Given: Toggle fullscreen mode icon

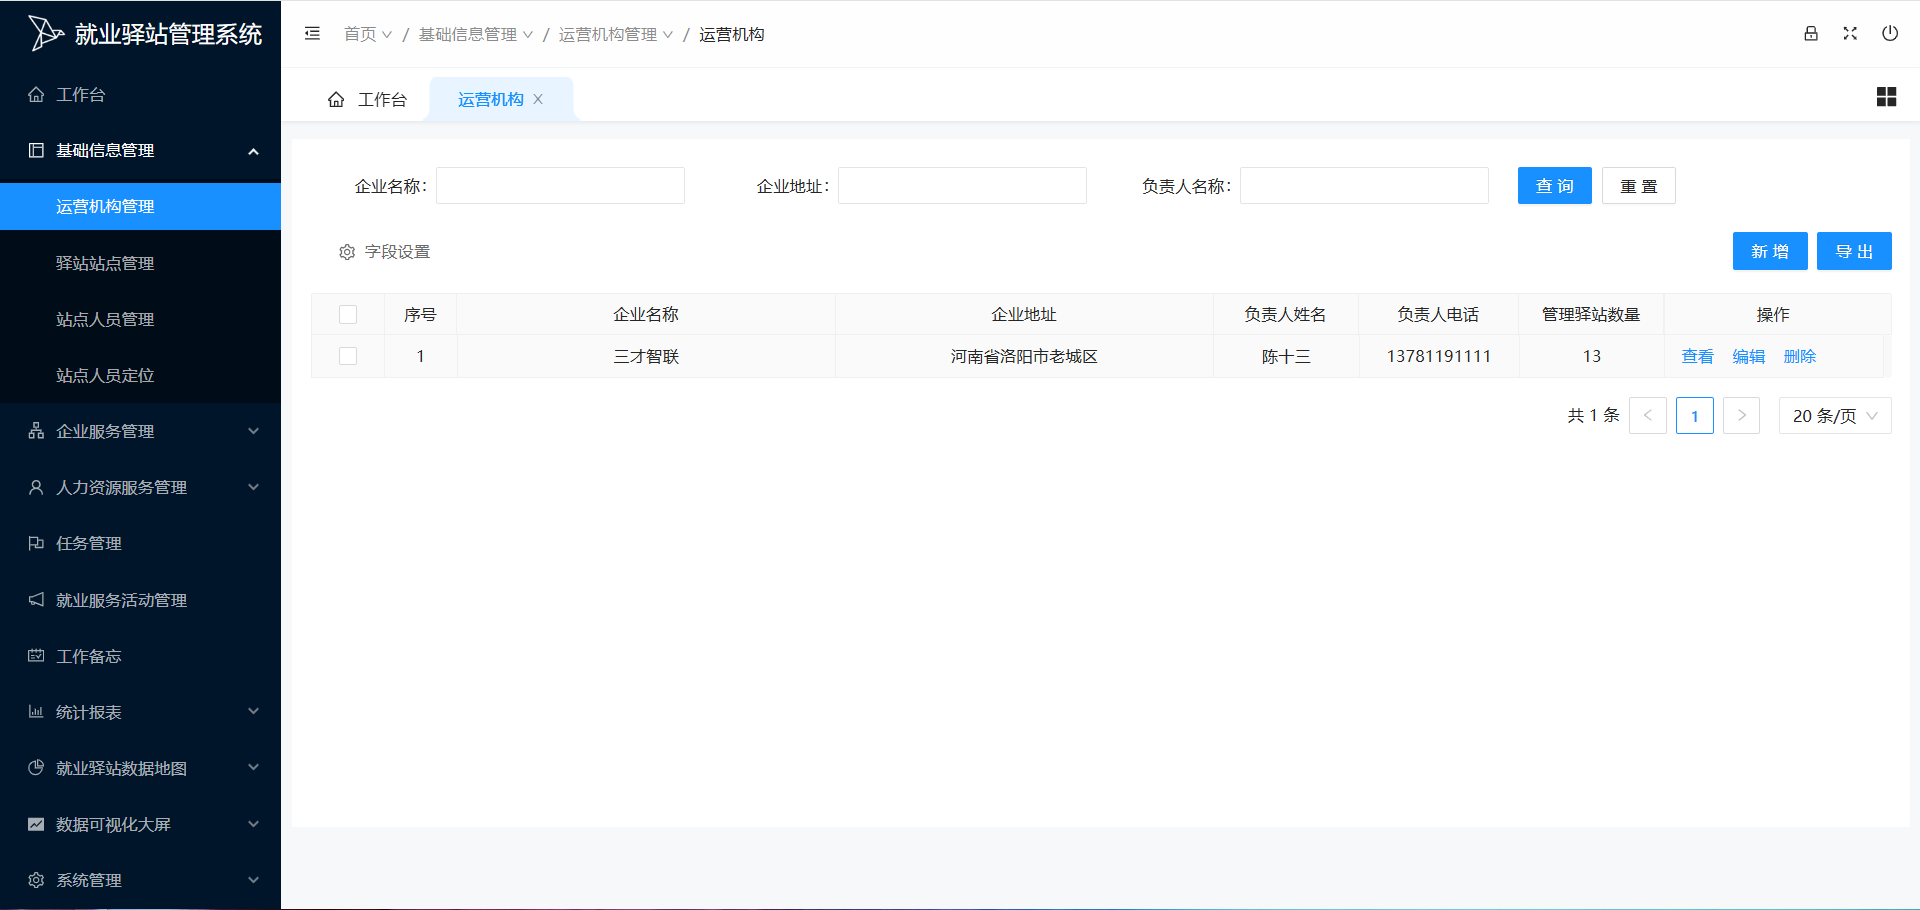Looking at the screenshot, I should [x=1850, y=33].
